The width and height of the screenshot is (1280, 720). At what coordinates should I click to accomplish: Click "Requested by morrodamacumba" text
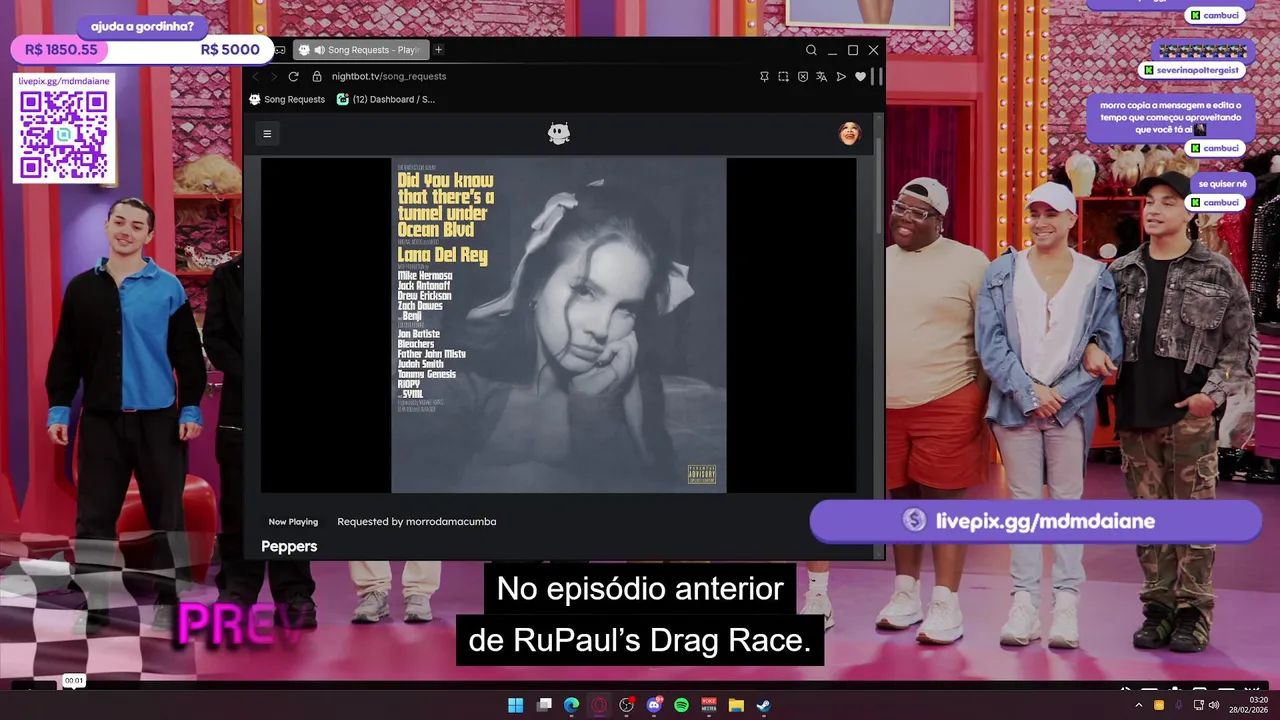416,521
